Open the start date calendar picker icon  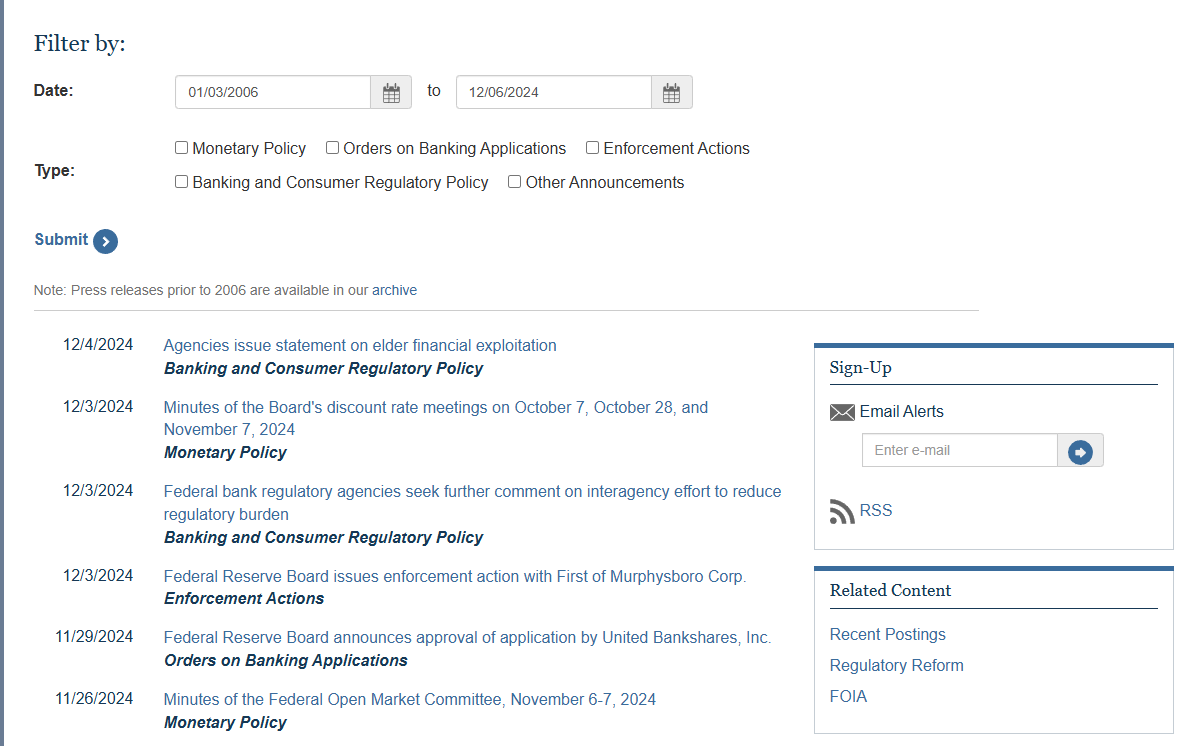click(x=391, y=92)
